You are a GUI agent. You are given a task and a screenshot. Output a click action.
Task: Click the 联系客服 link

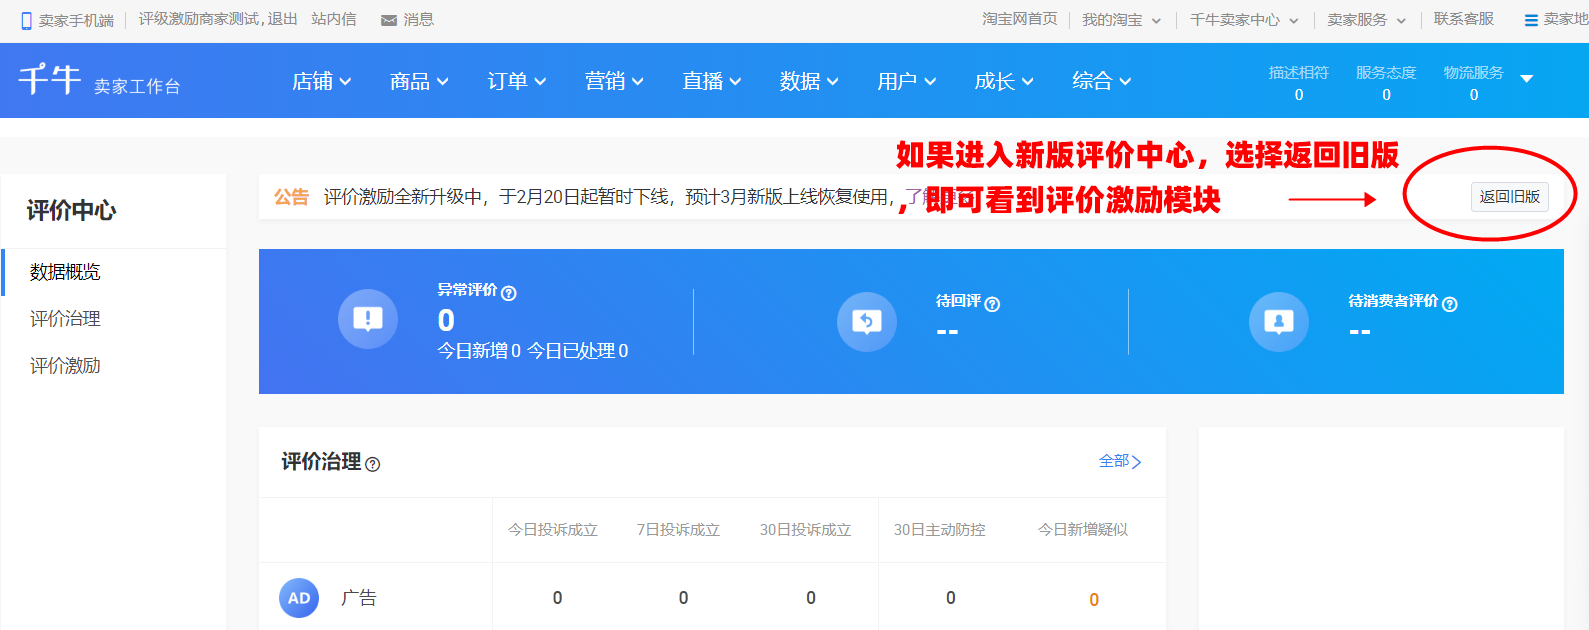1463,19
